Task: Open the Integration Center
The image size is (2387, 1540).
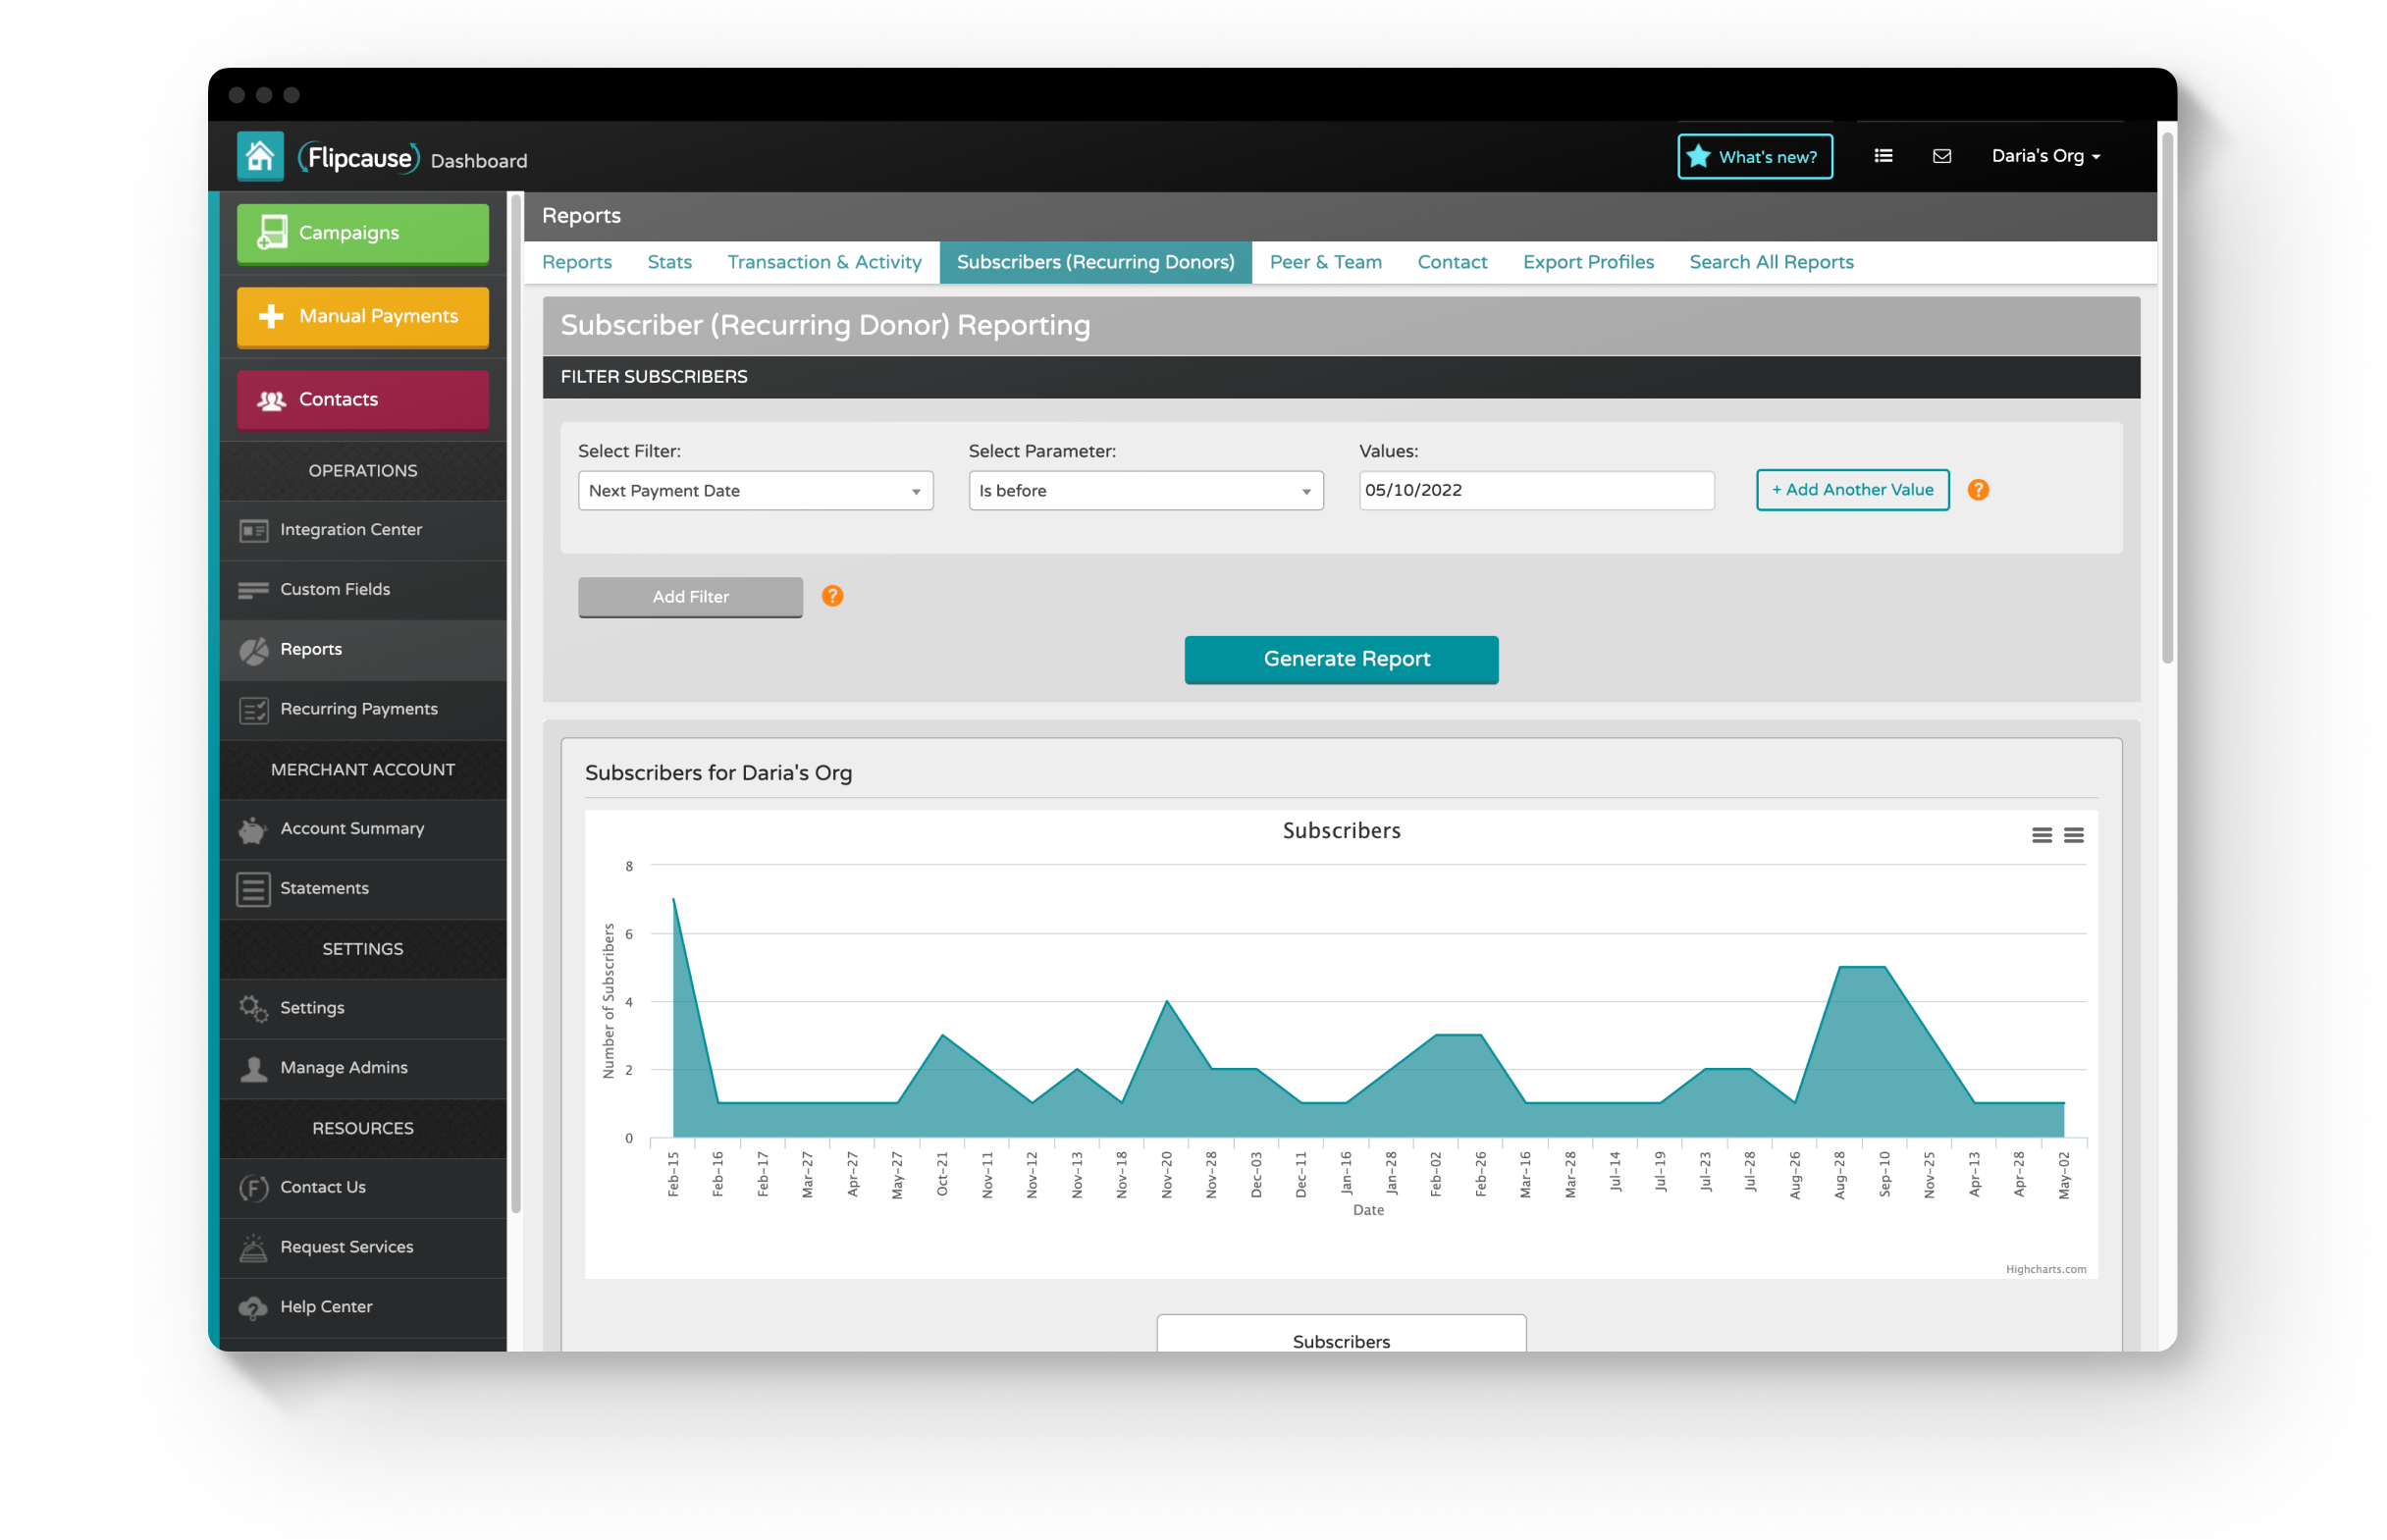Action: click(x=350, y=530)
